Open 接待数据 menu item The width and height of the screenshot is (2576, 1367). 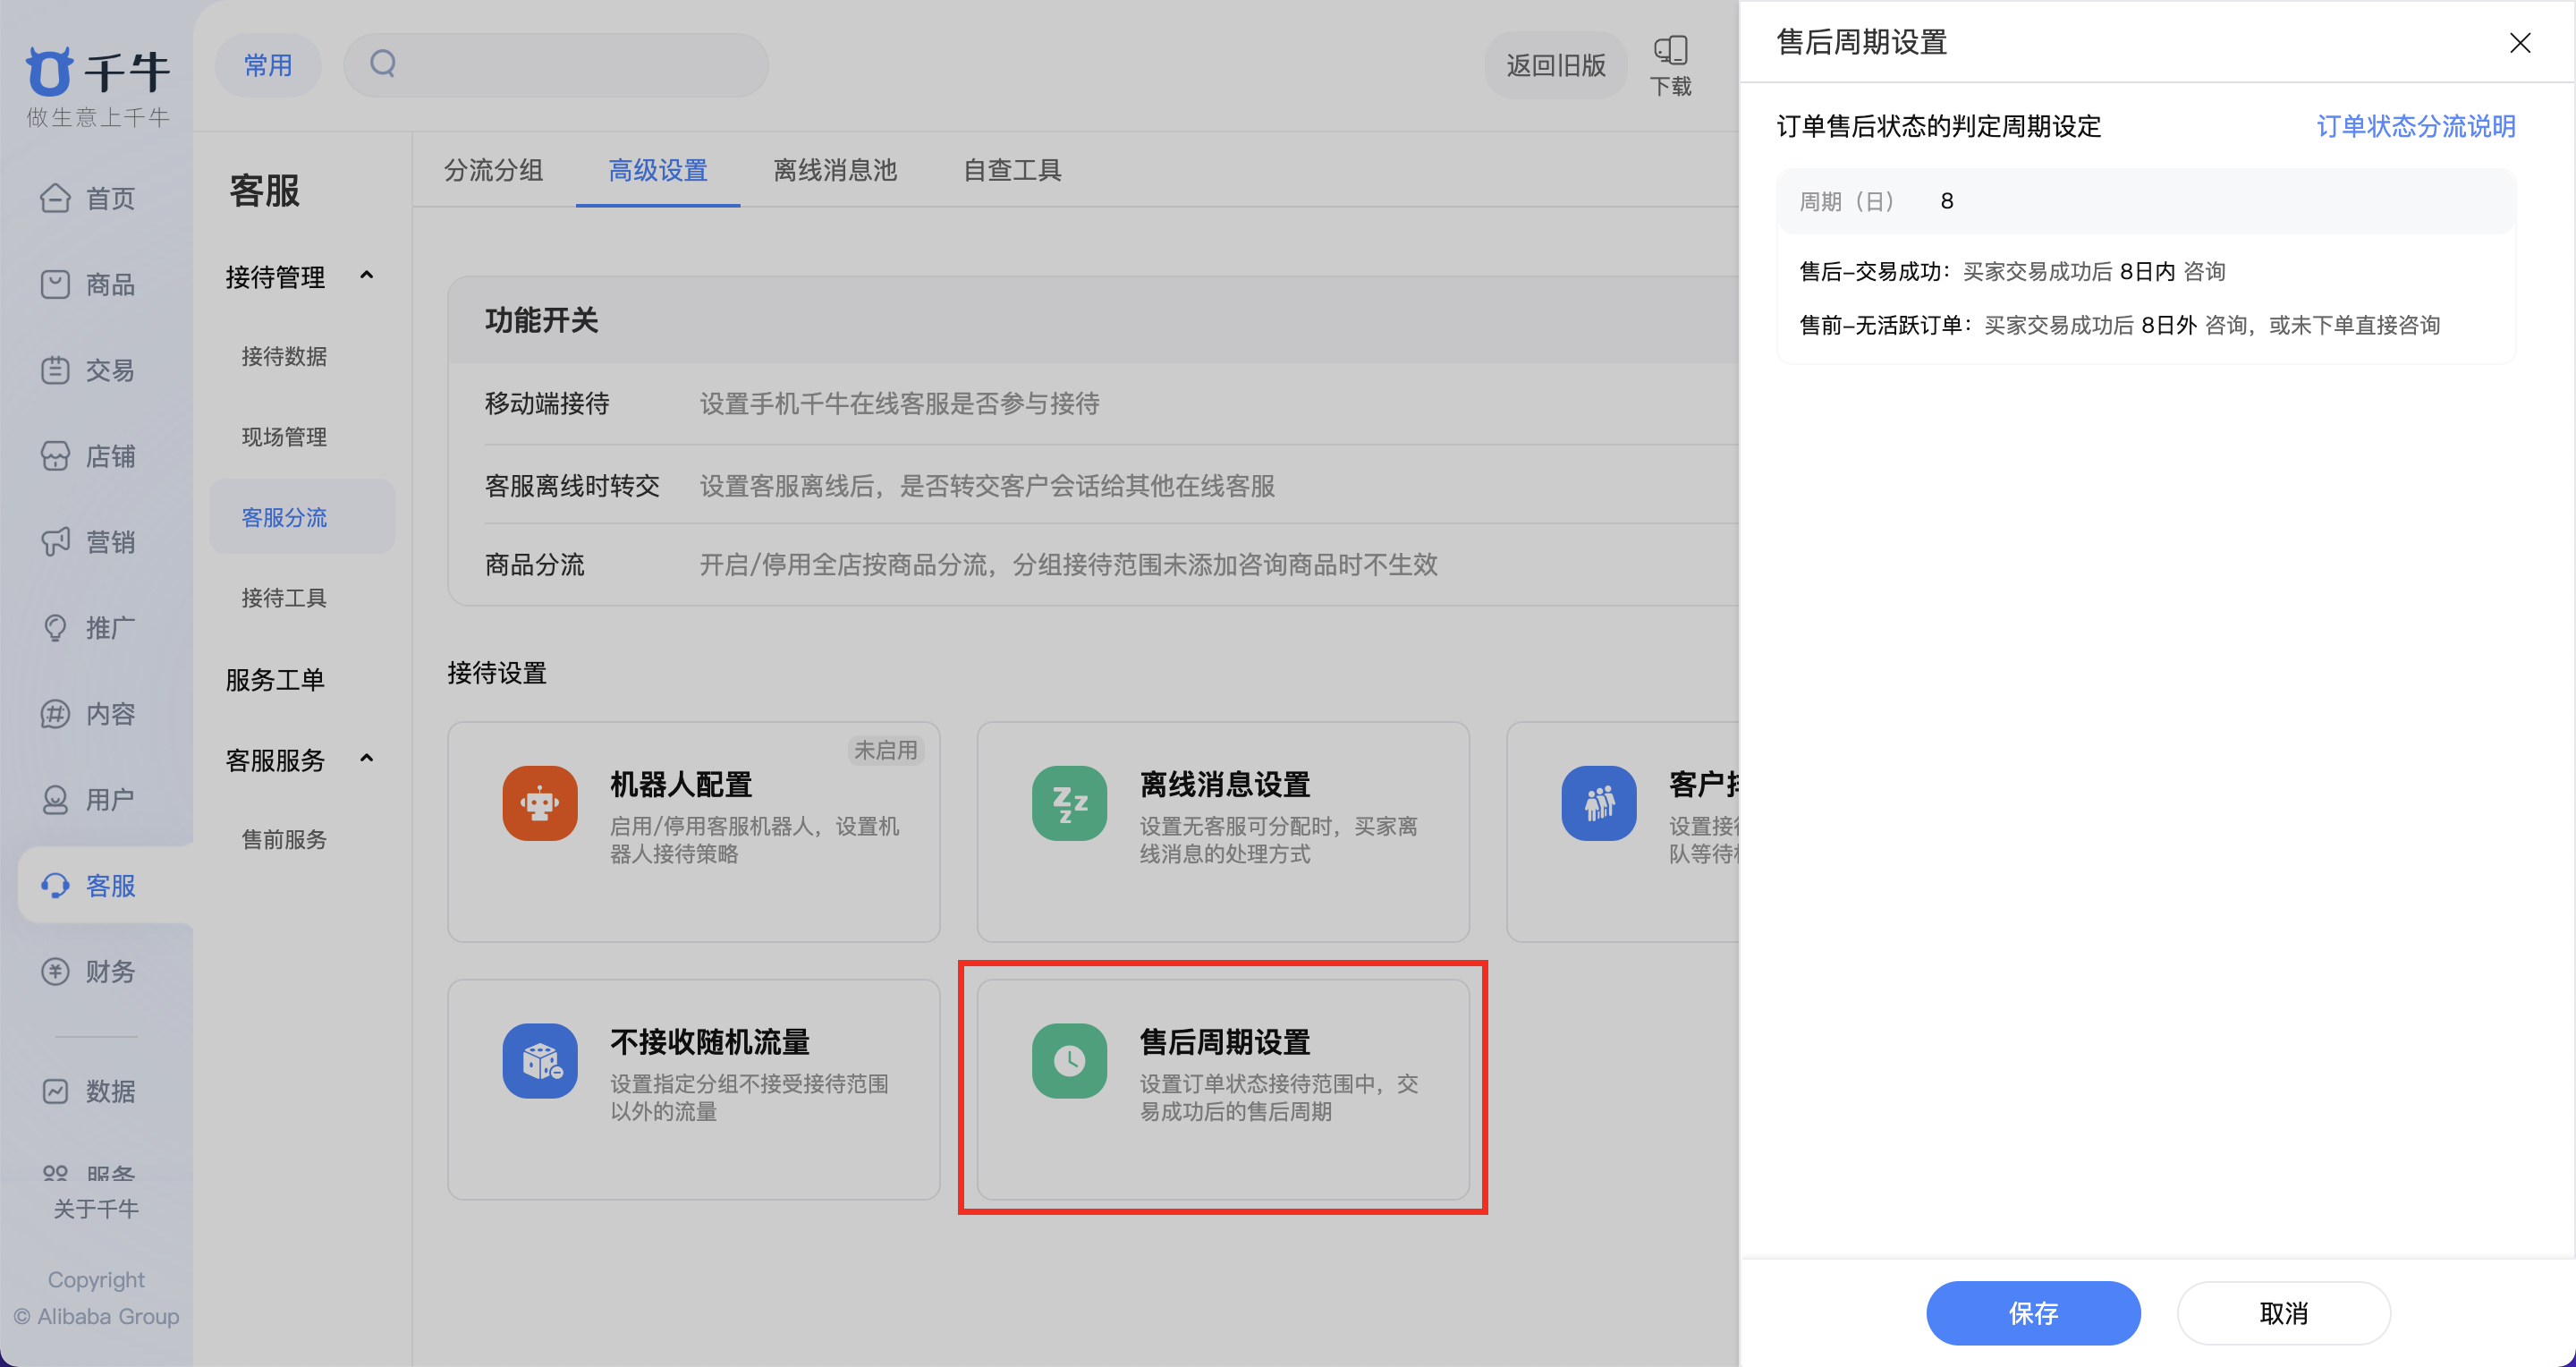[x=284, y=357]
